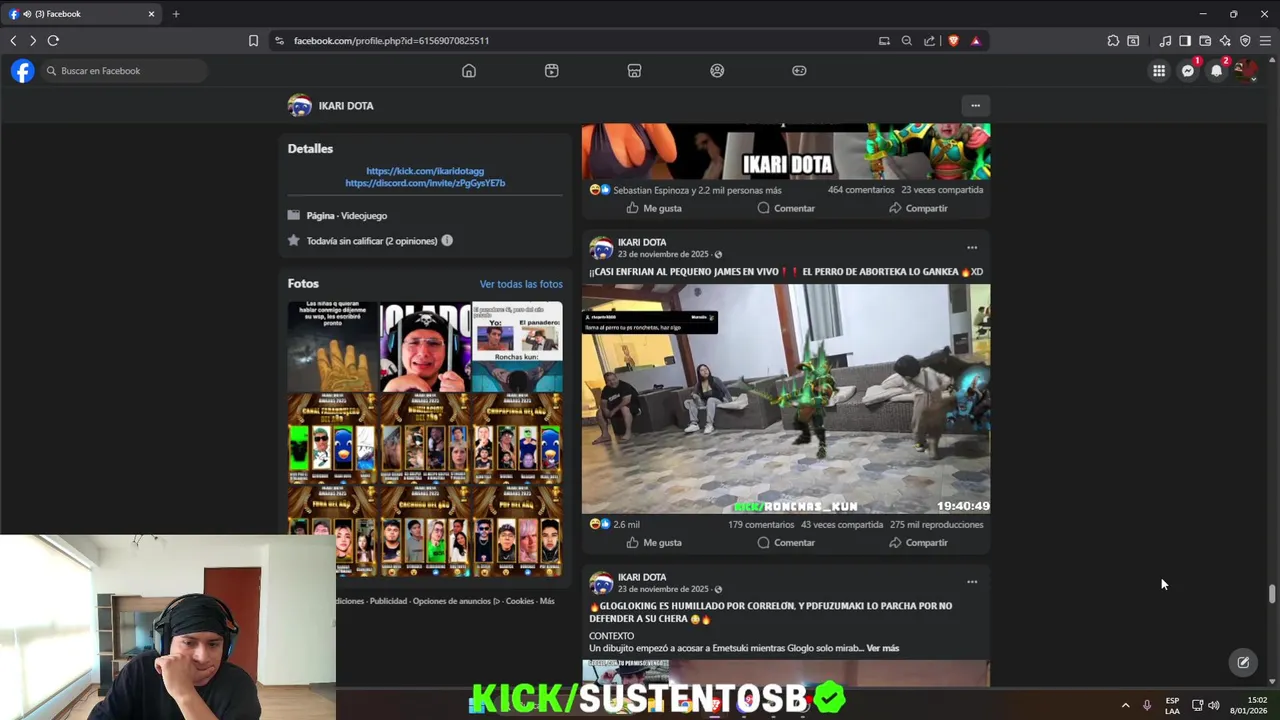View 464 comentarios on top post

pyautogui.click(x=860, y=190)
